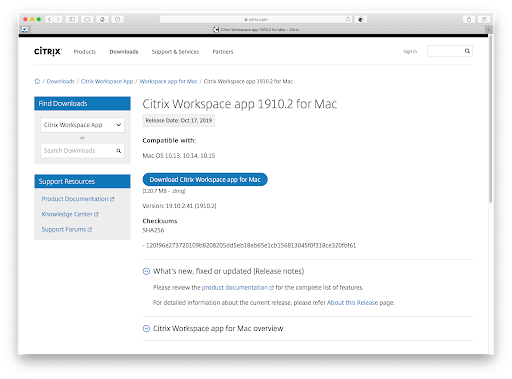Click external-link icon beside Knowledge Center
512x379 pixels.
[96, 214]
